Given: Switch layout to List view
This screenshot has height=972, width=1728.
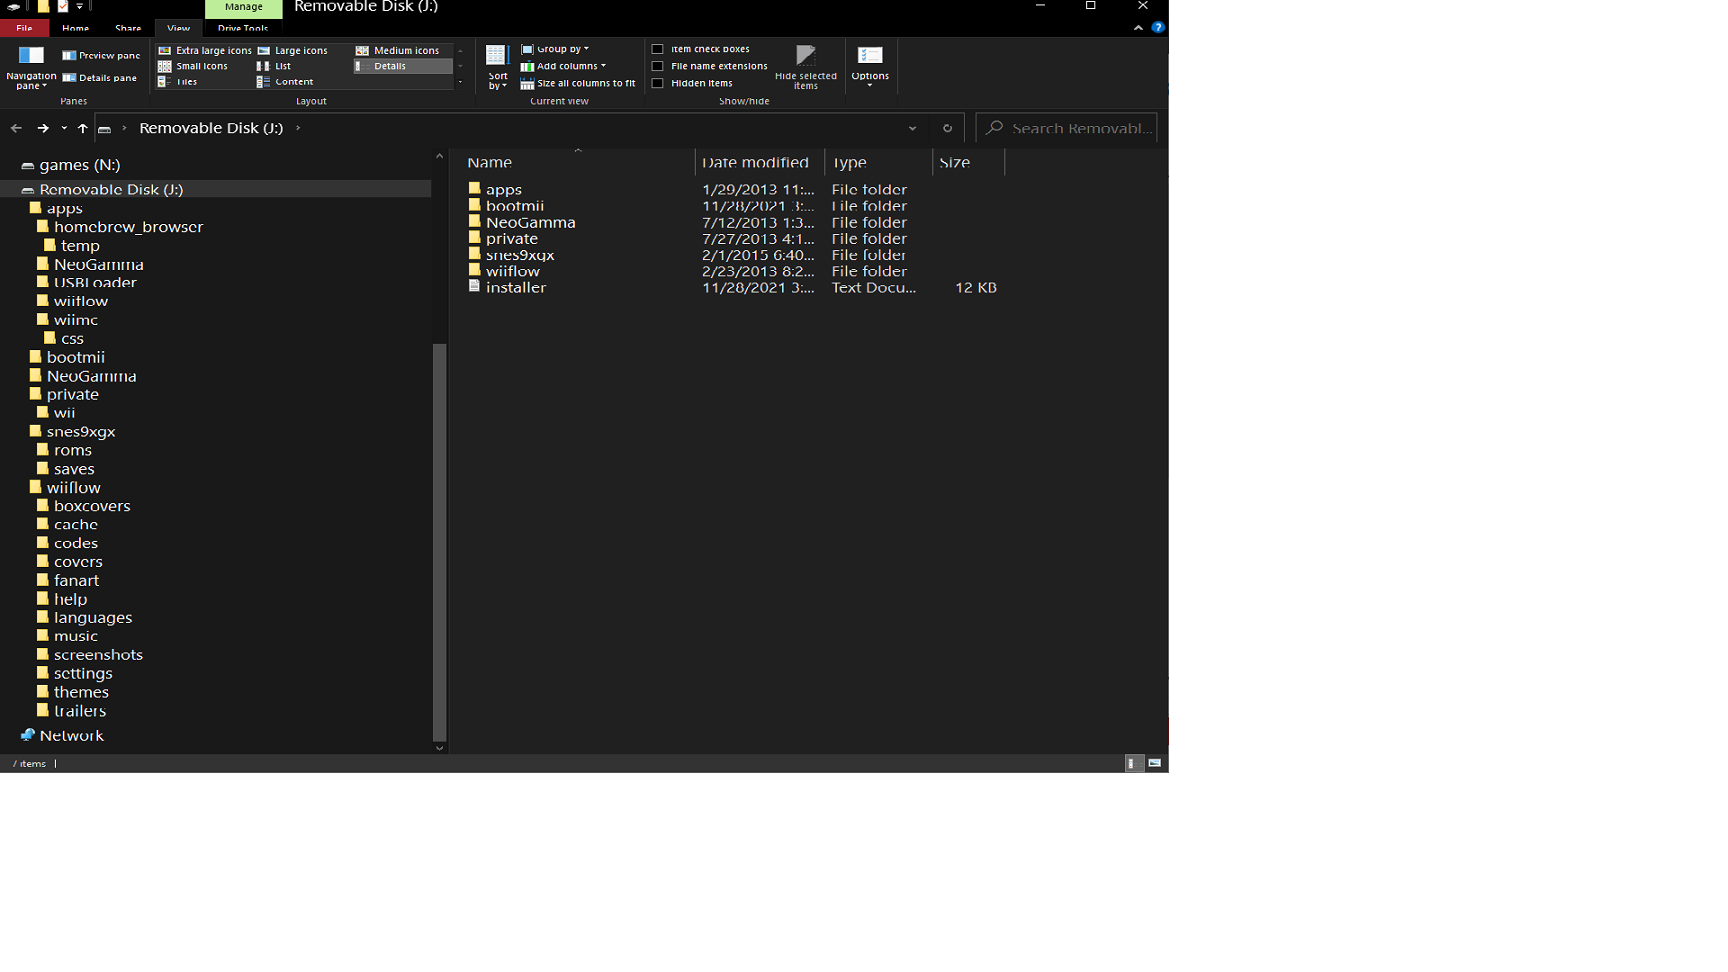Looking at the screenshot, I should [274, 66].
